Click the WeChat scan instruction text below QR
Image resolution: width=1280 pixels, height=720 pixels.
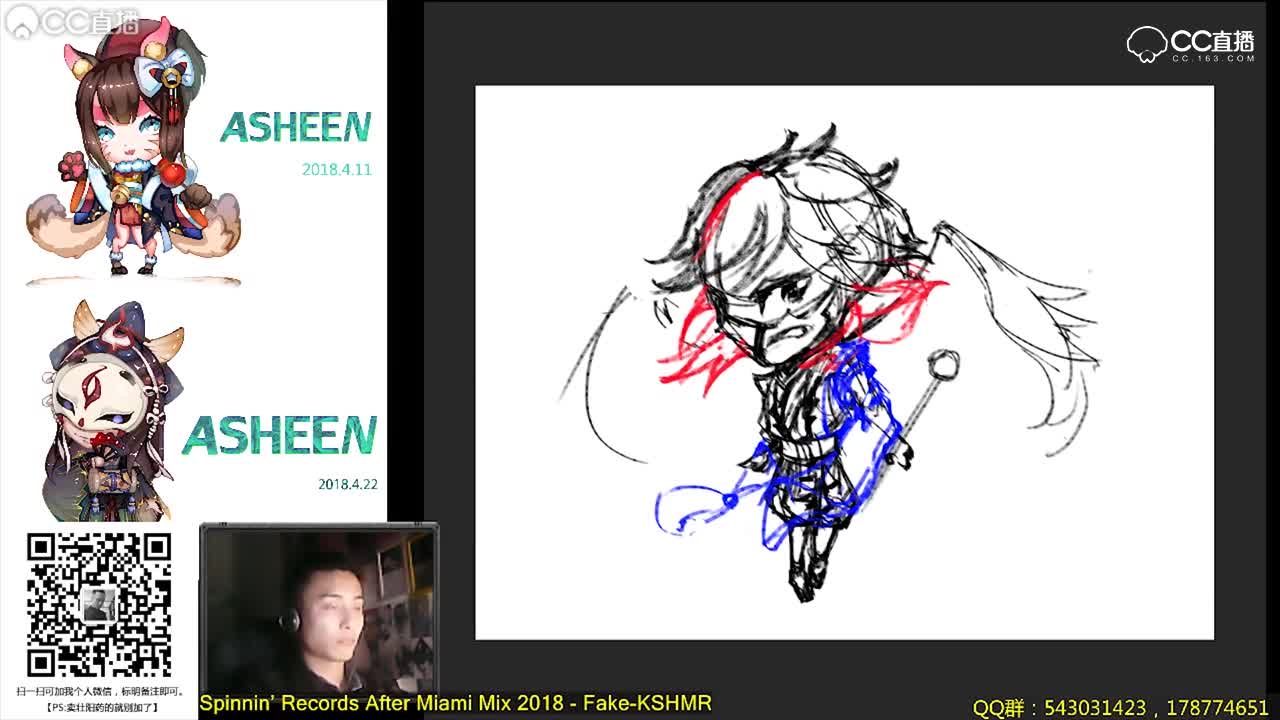click(x=100, y=692)
